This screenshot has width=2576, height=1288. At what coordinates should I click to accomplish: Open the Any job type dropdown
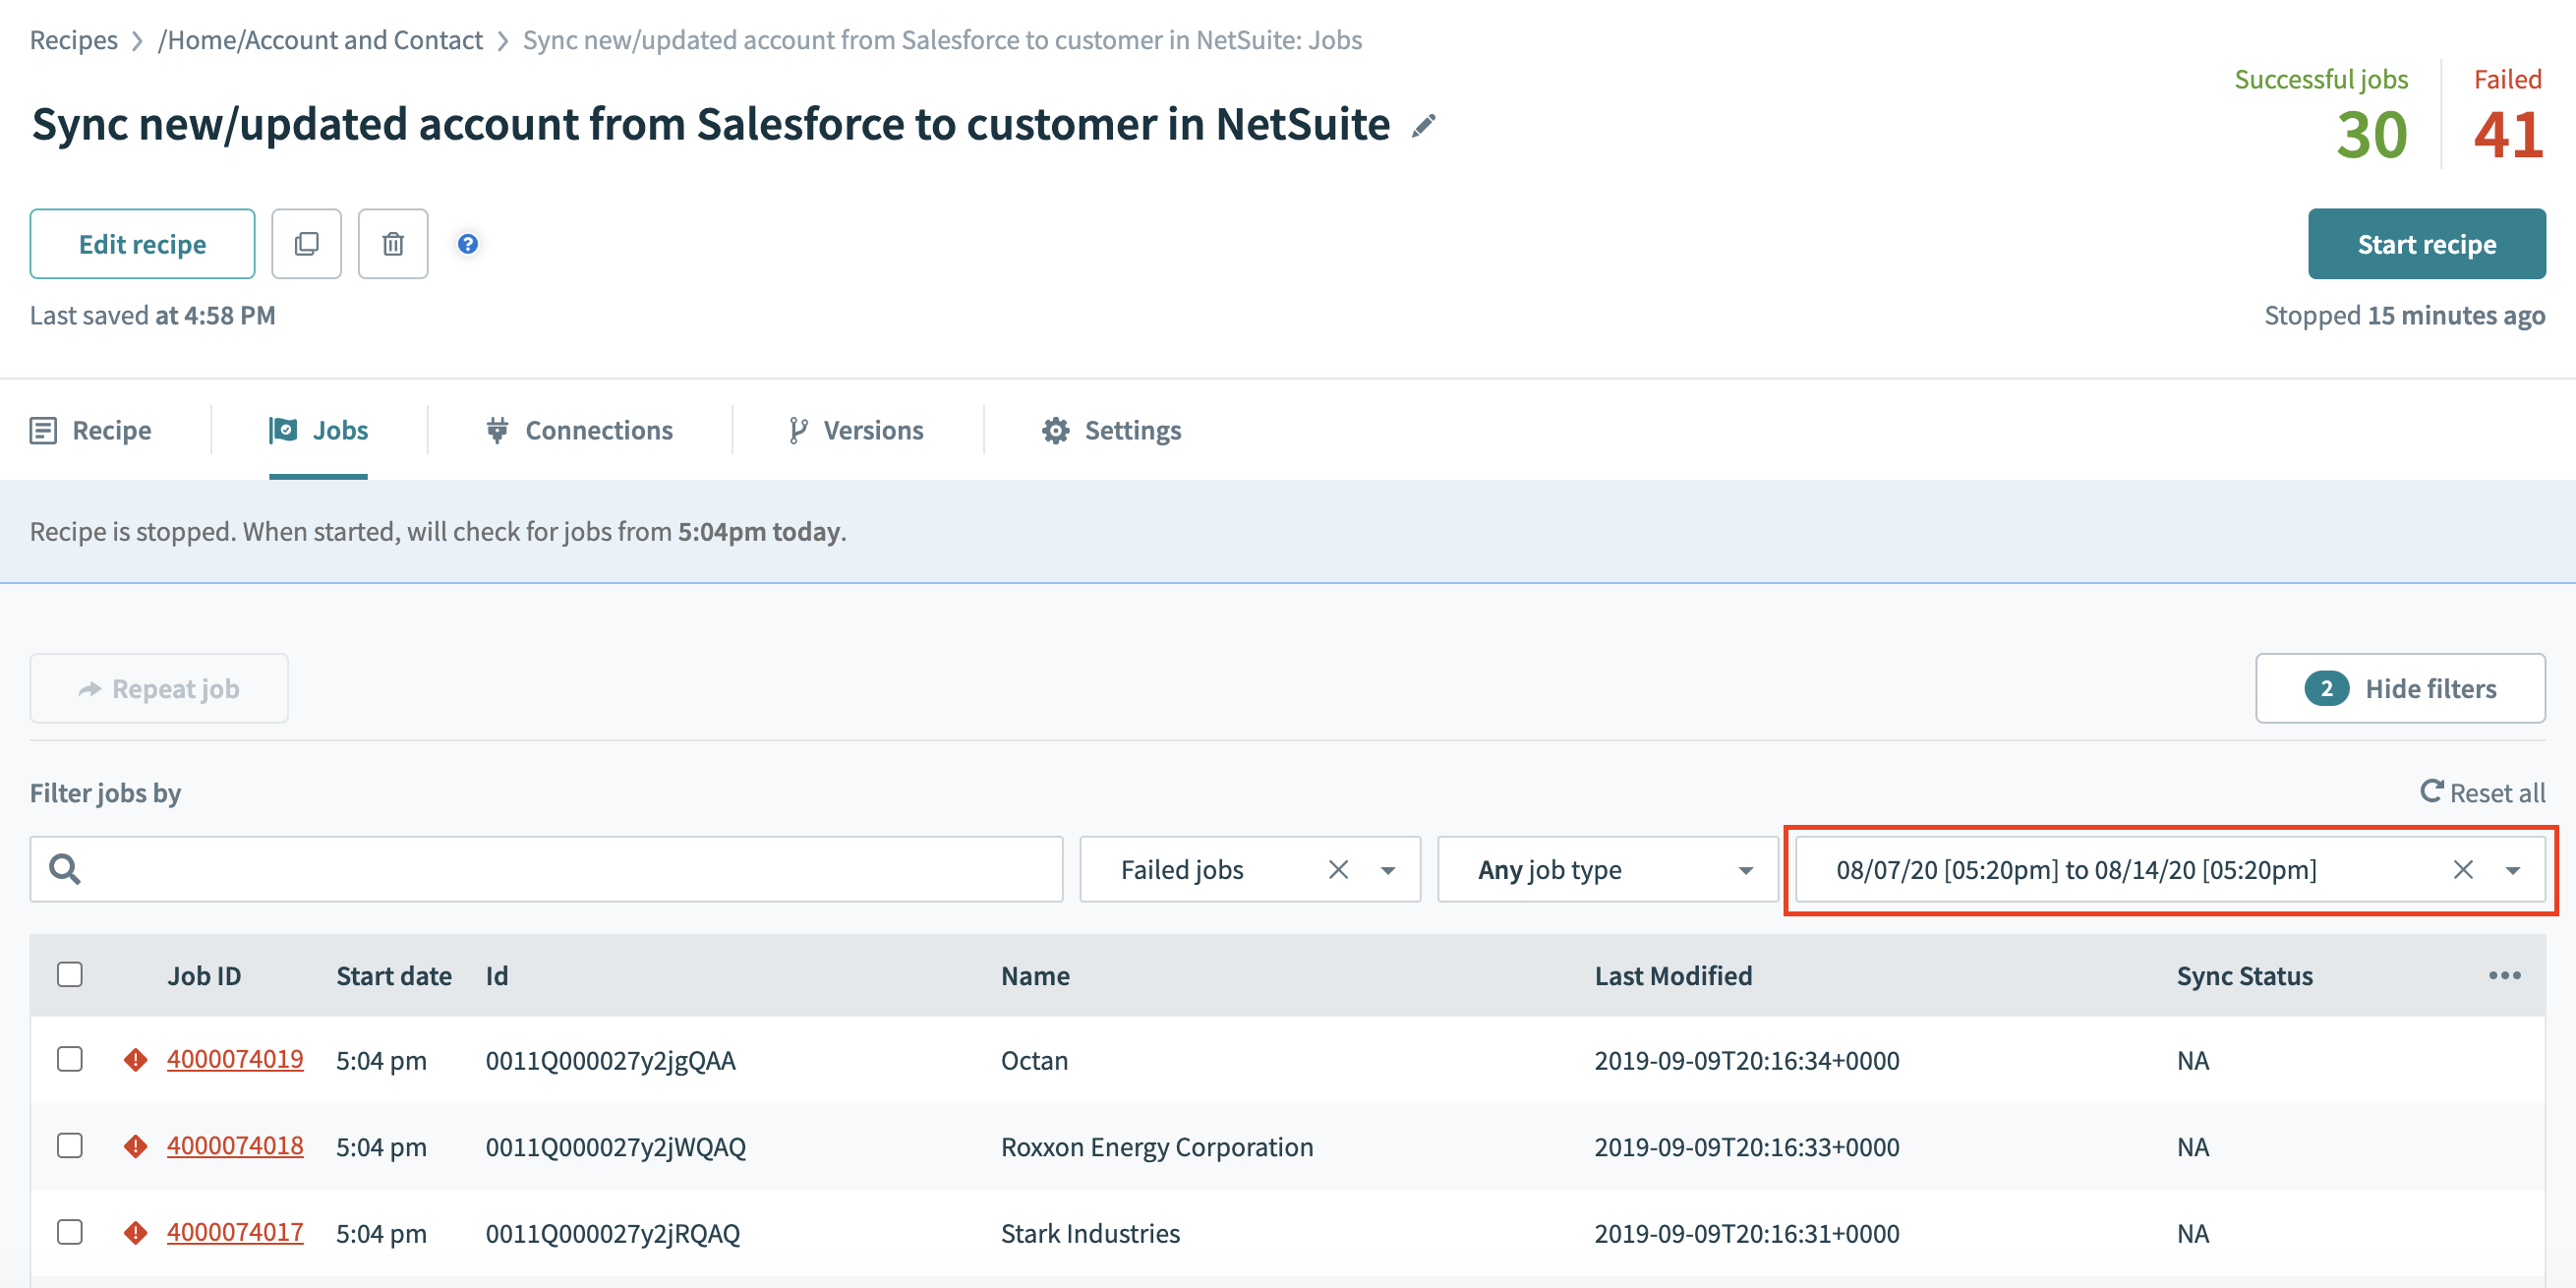click(1608, 870)
